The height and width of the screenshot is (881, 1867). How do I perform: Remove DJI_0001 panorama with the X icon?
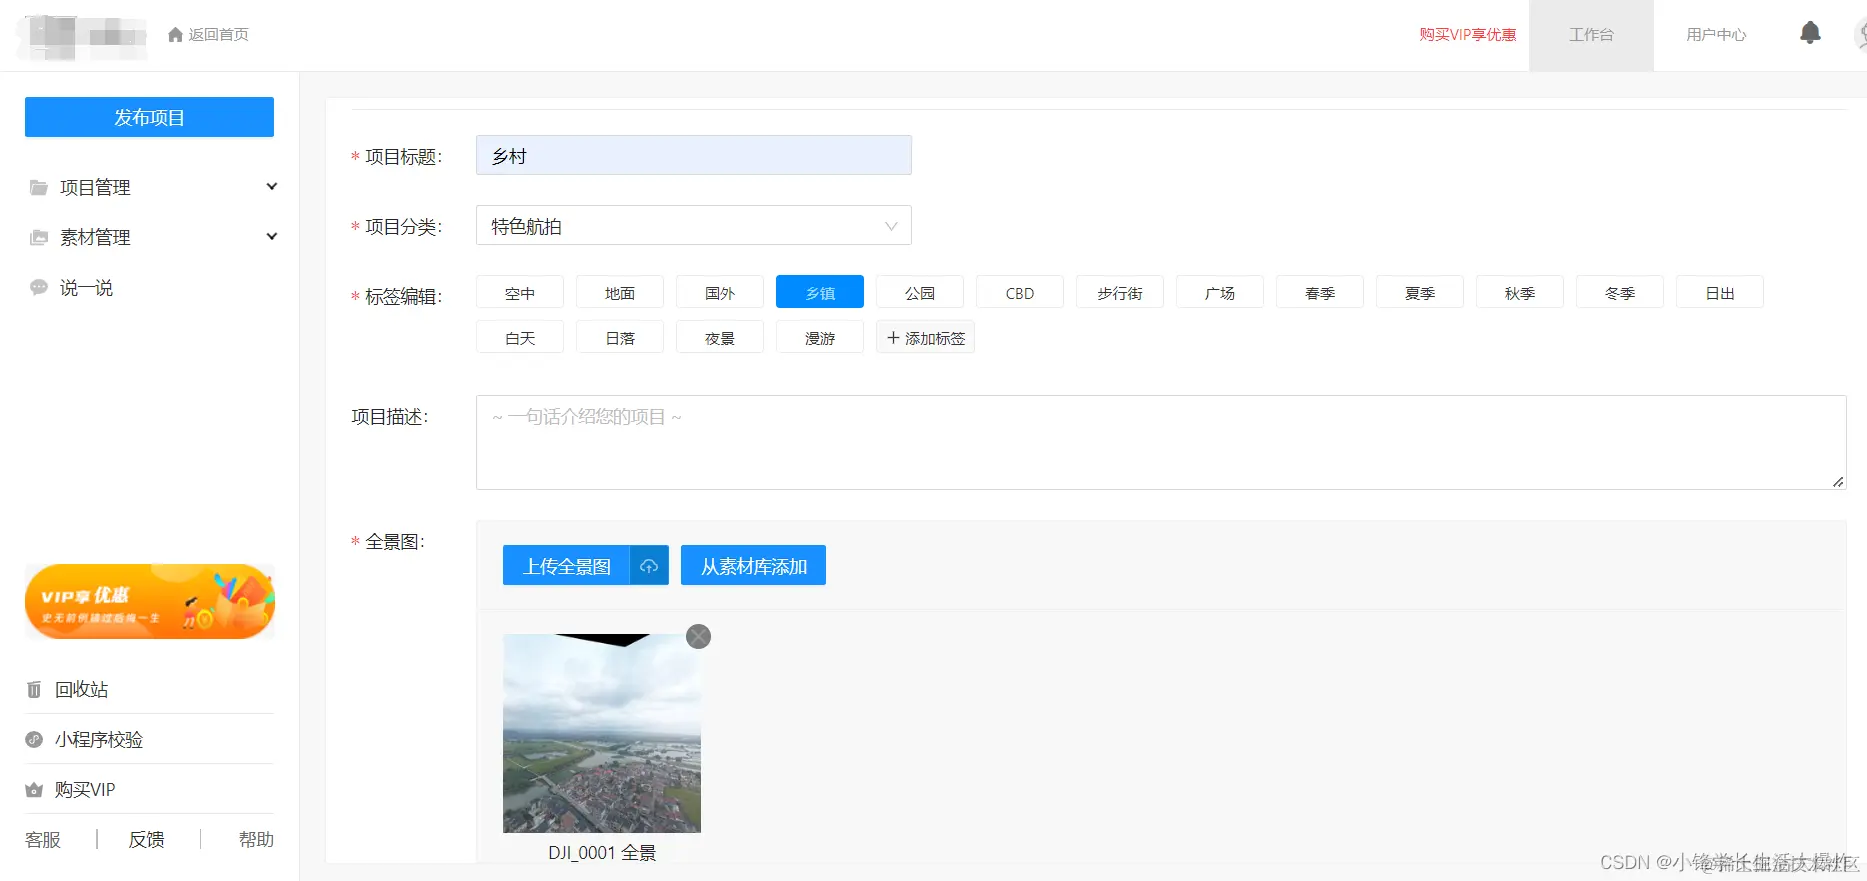pyautogui.click(x=698, y=636)
